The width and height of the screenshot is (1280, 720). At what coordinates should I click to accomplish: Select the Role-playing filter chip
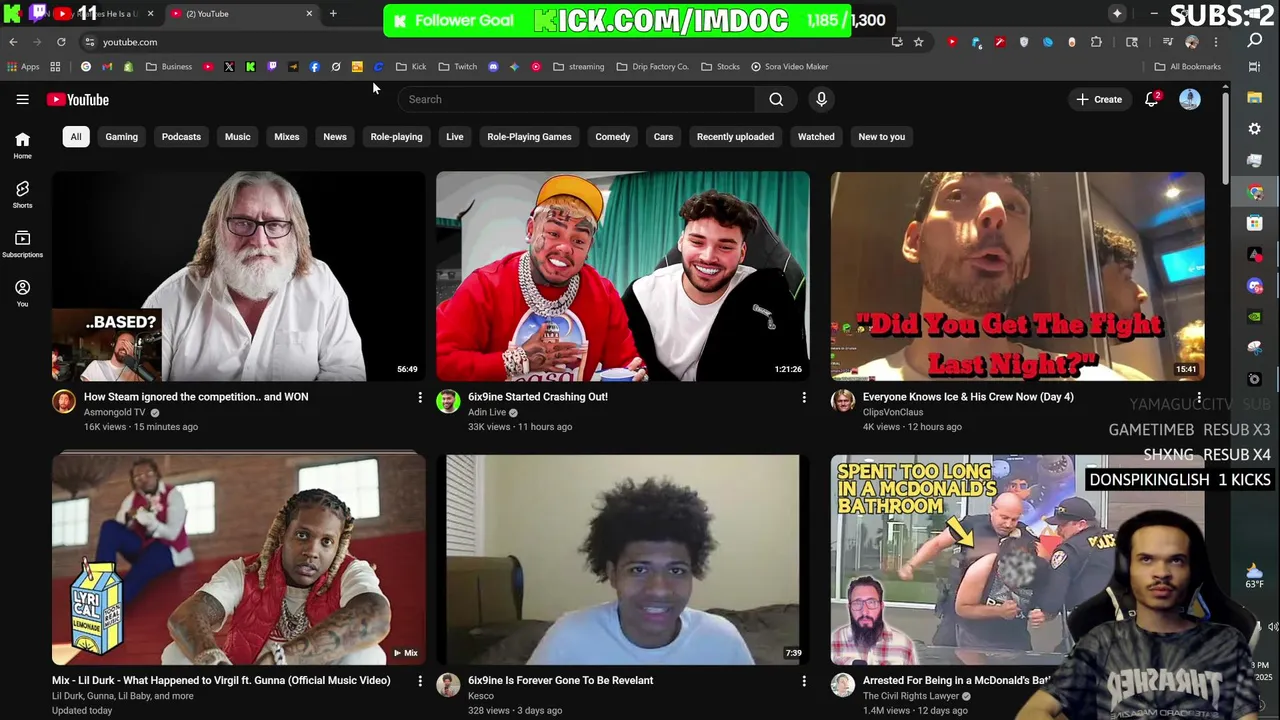coord(396,136)
